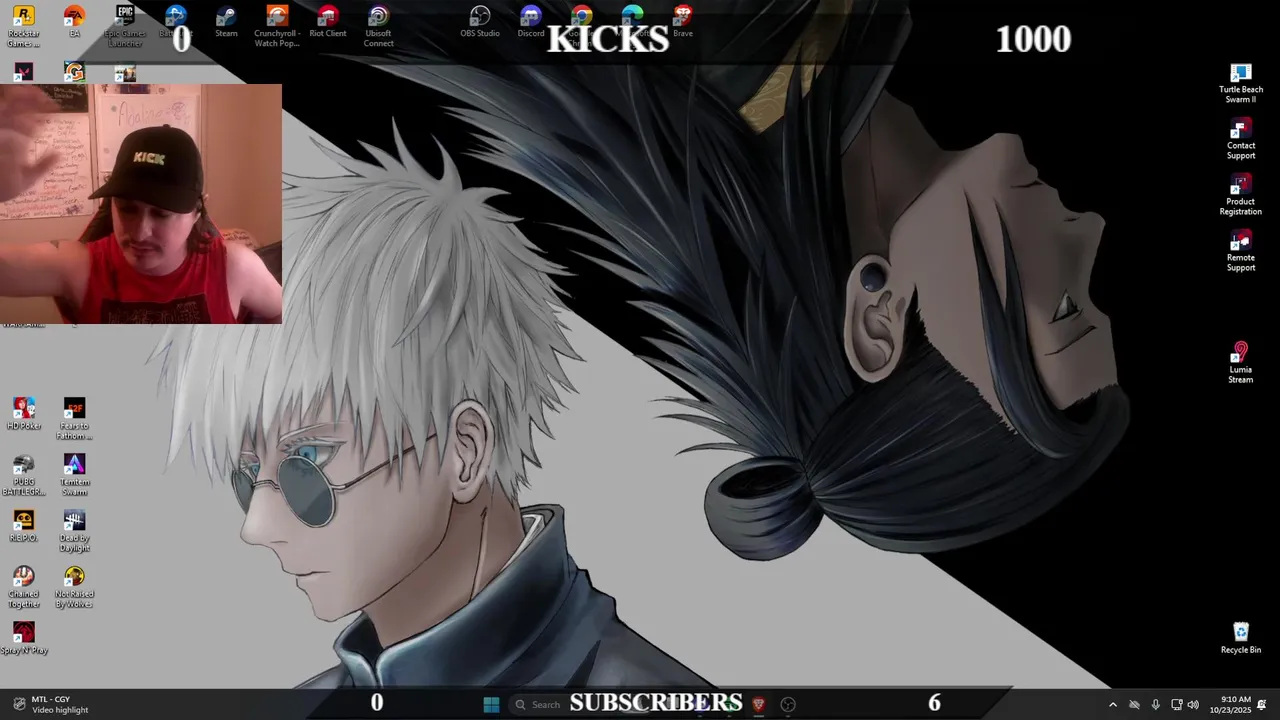This screenshot has height=720, width=1280.
Task: Open the Recycle Bin
Action: pyautogui.click(x=1241, y=638)
